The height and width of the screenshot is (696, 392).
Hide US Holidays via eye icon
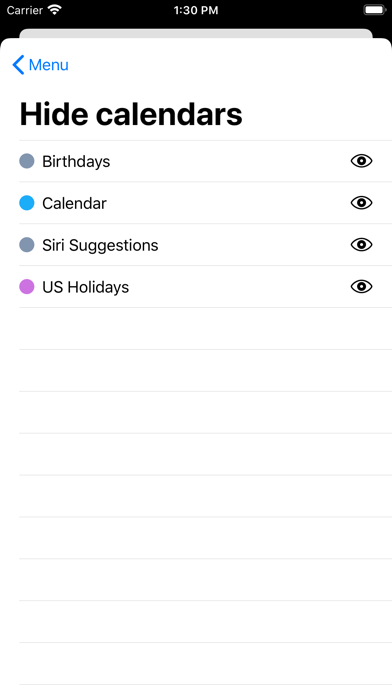361,287
